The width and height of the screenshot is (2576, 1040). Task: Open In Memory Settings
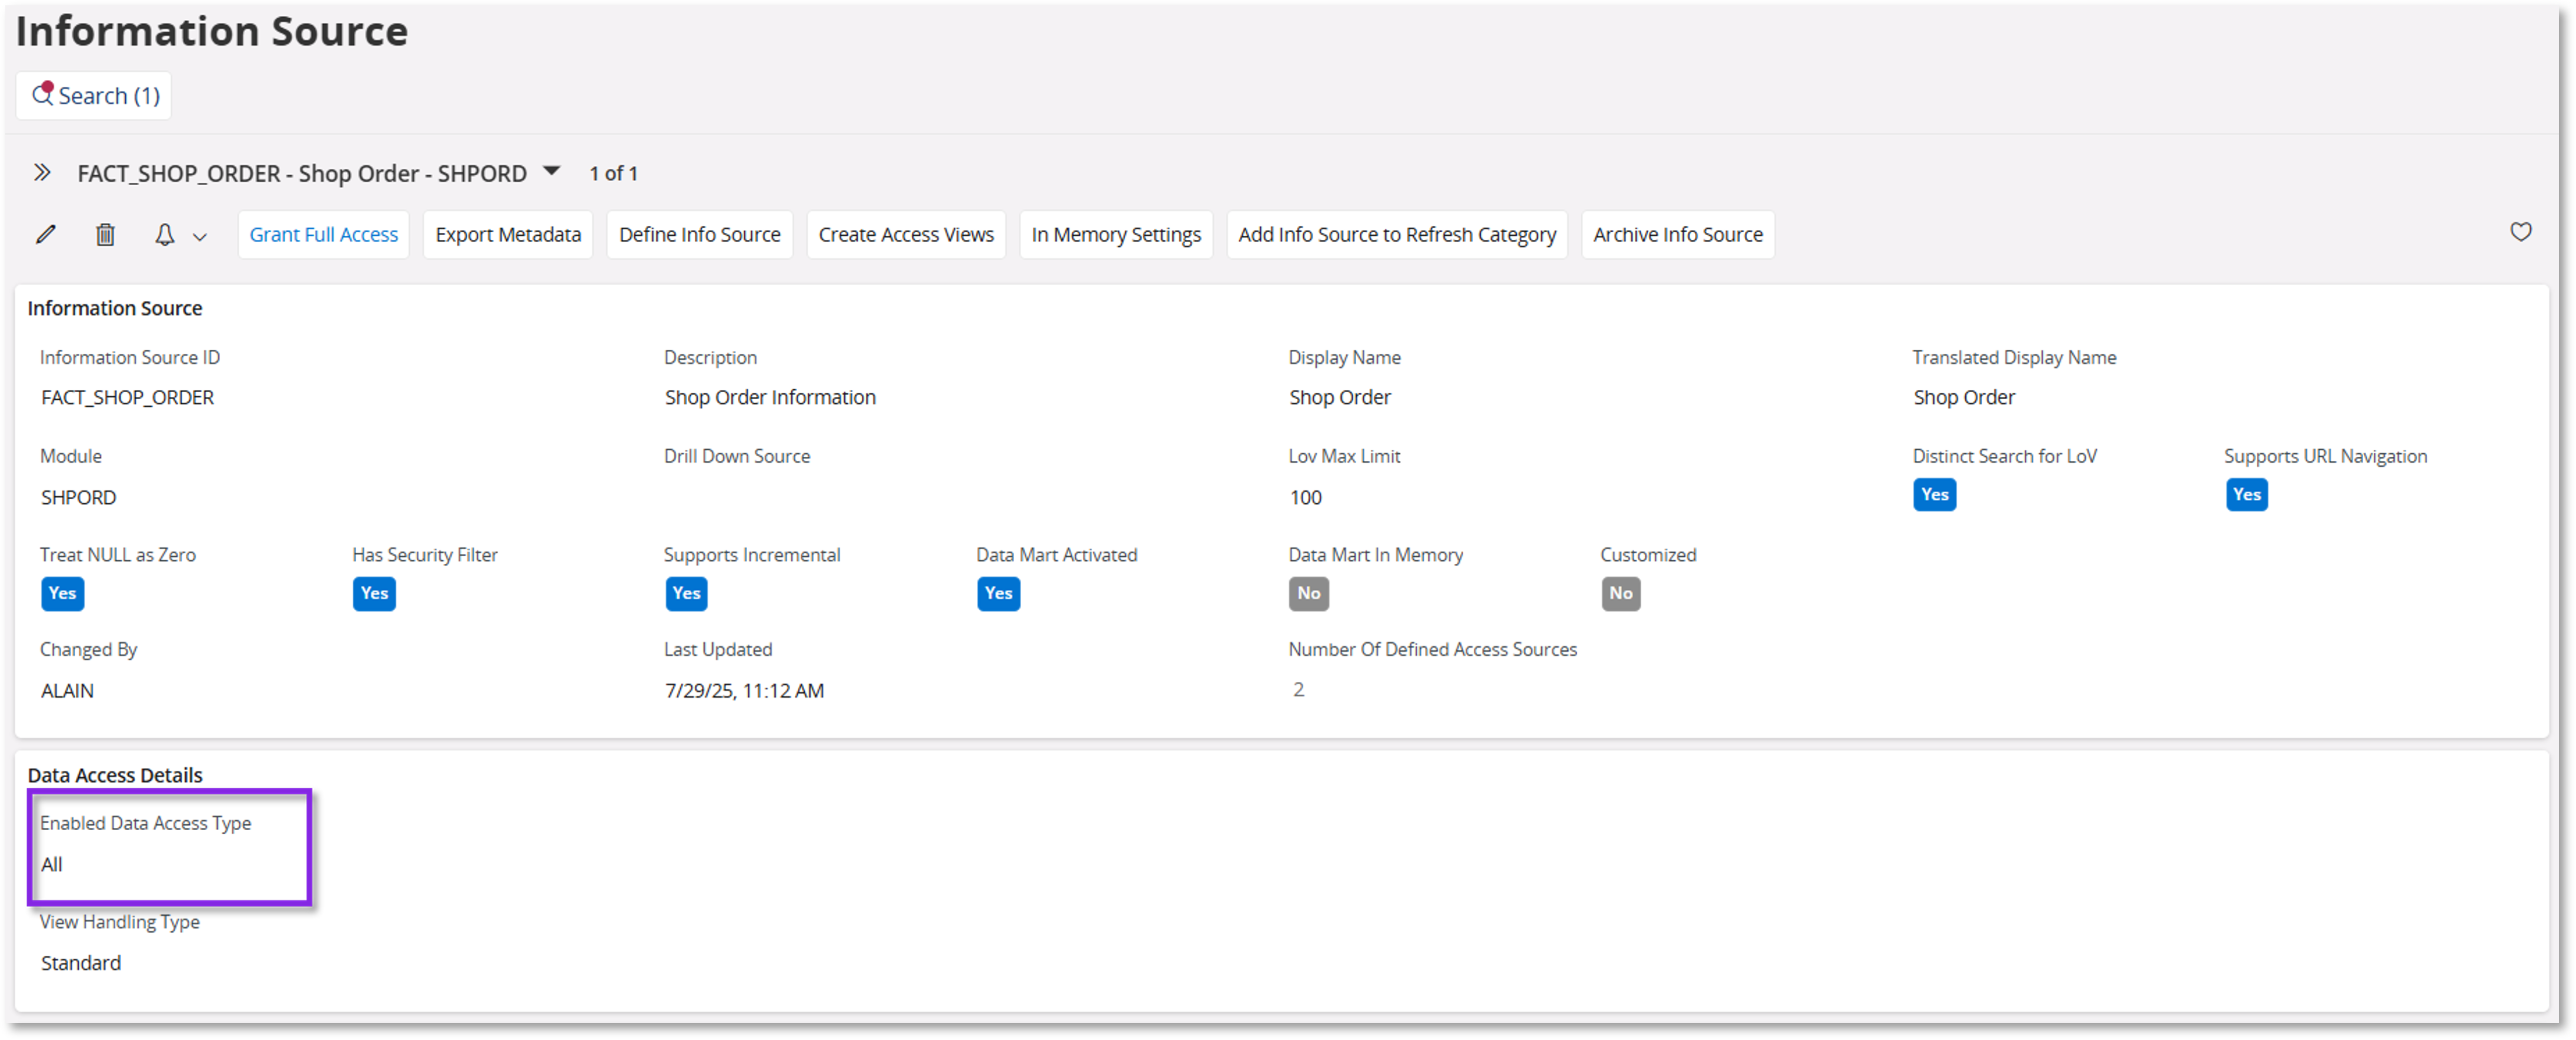[1116, 235]
